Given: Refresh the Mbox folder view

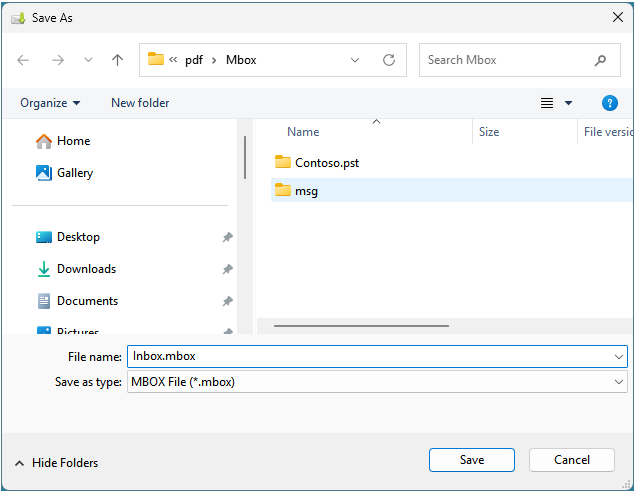Looking at the screenshot, I should tap(389, 60).
